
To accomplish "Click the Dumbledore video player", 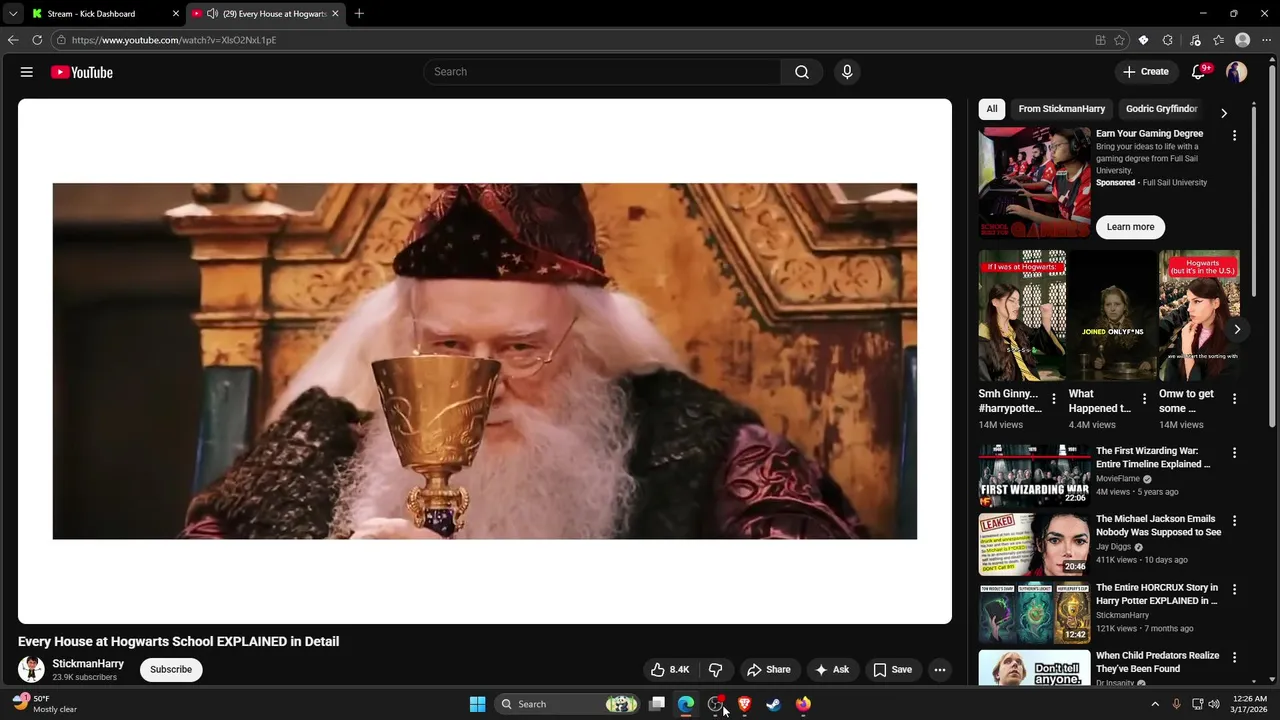I will tap(485, 361).
